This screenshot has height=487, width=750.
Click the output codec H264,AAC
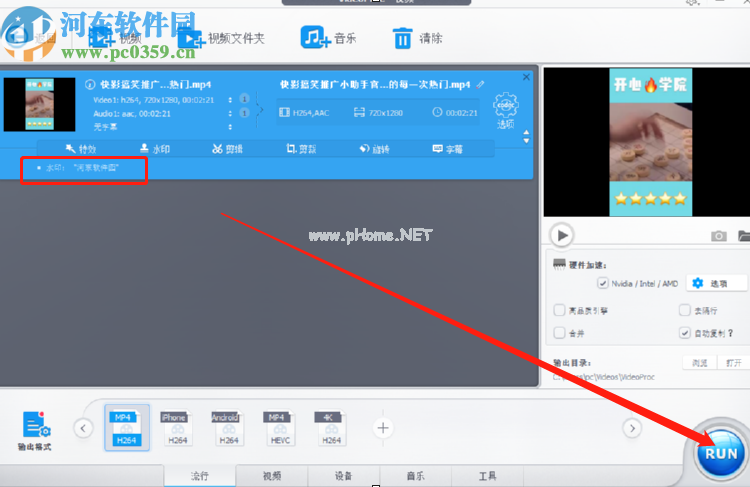click(x=304, y=113)
